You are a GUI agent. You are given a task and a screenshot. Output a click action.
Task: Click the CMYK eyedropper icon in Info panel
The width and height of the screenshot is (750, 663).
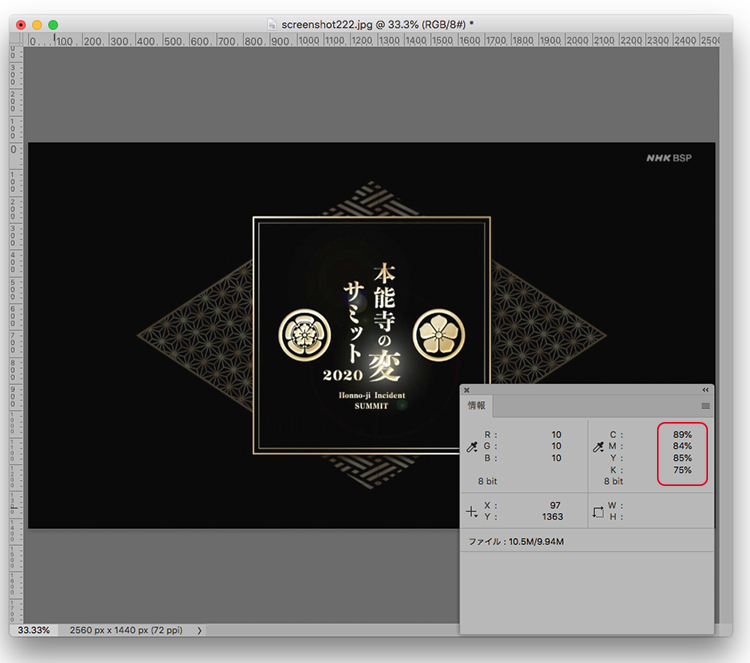(x=598, y=447)
